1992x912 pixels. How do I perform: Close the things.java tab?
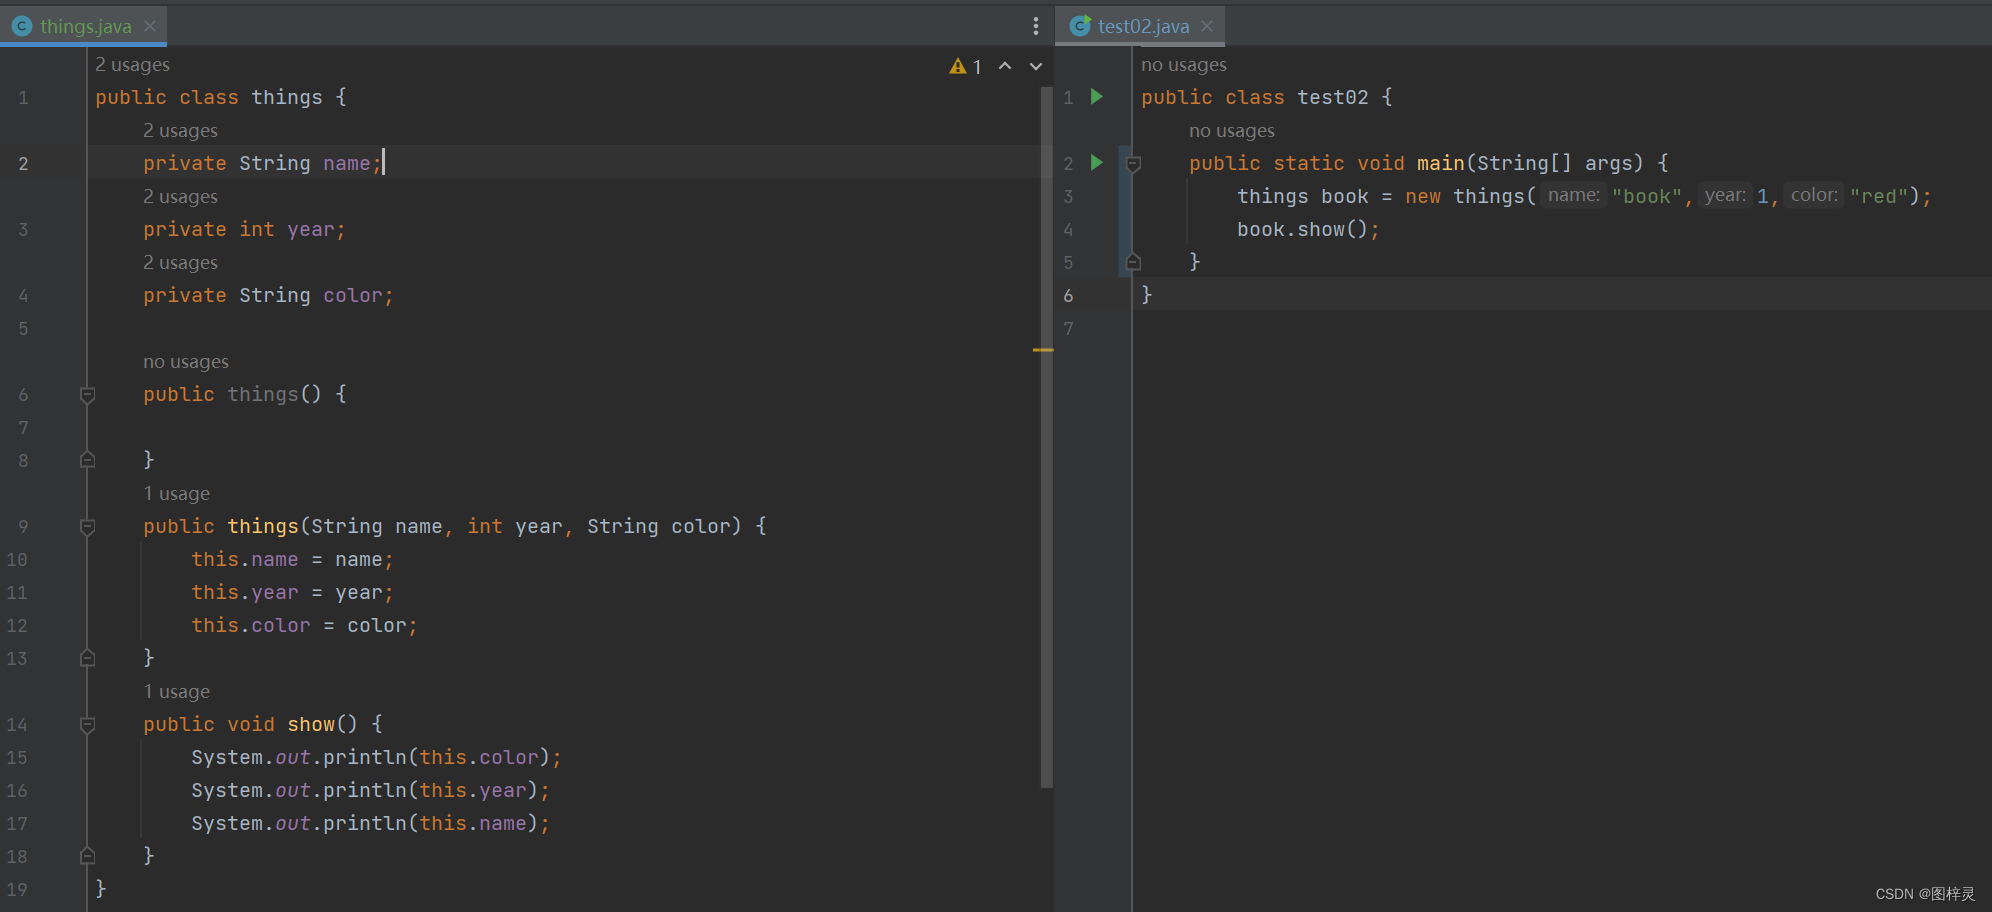[x=150, y=26]
